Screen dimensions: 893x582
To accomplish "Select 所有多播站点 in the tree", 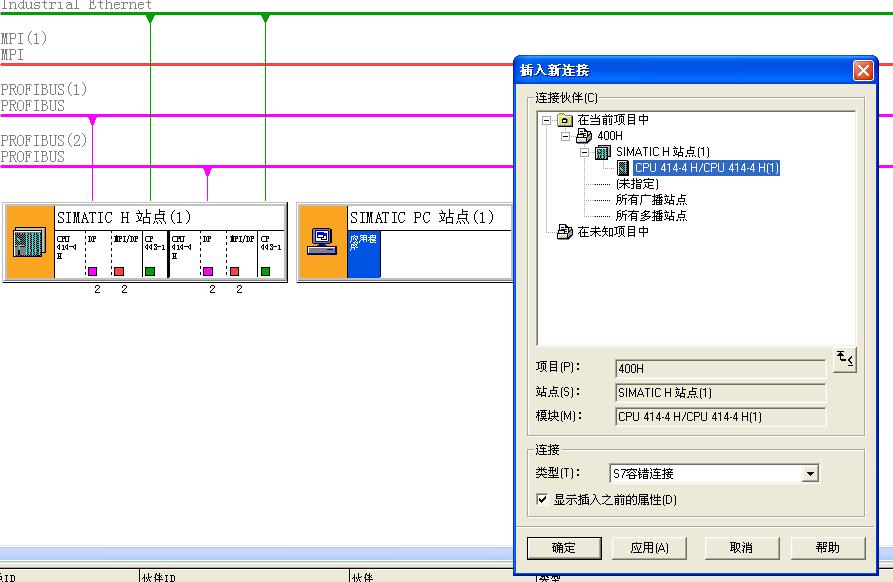I will point(651,216).
